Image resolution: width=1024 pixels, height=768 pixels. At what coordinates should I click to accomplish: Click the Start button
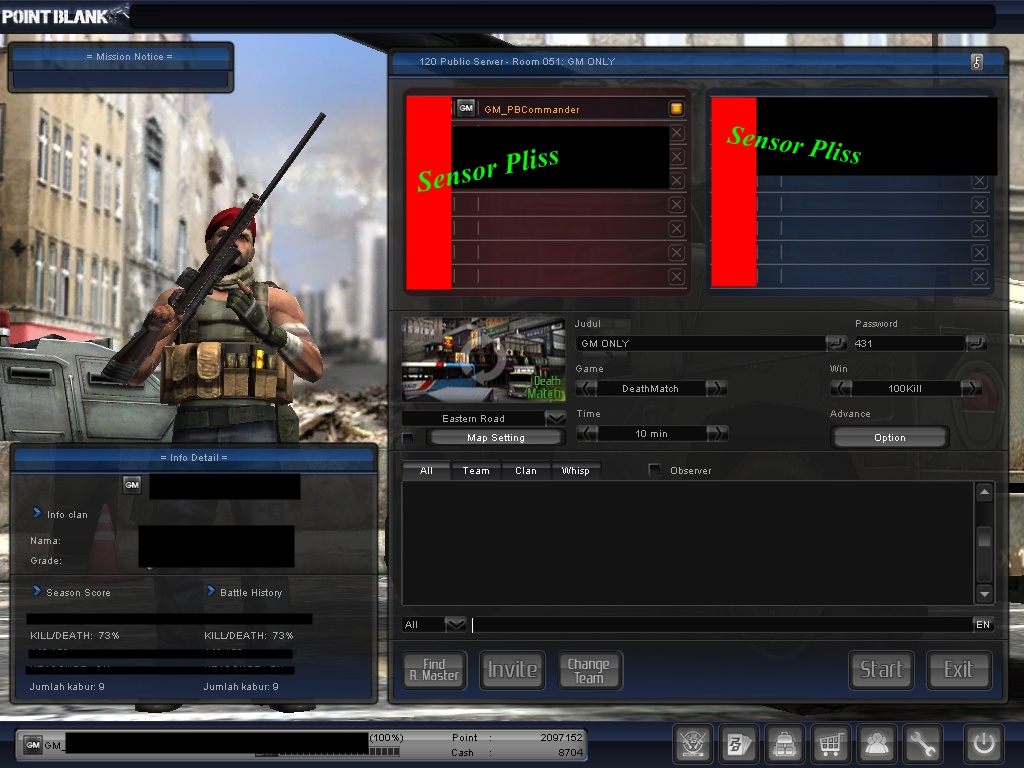[x=881, y=670]
